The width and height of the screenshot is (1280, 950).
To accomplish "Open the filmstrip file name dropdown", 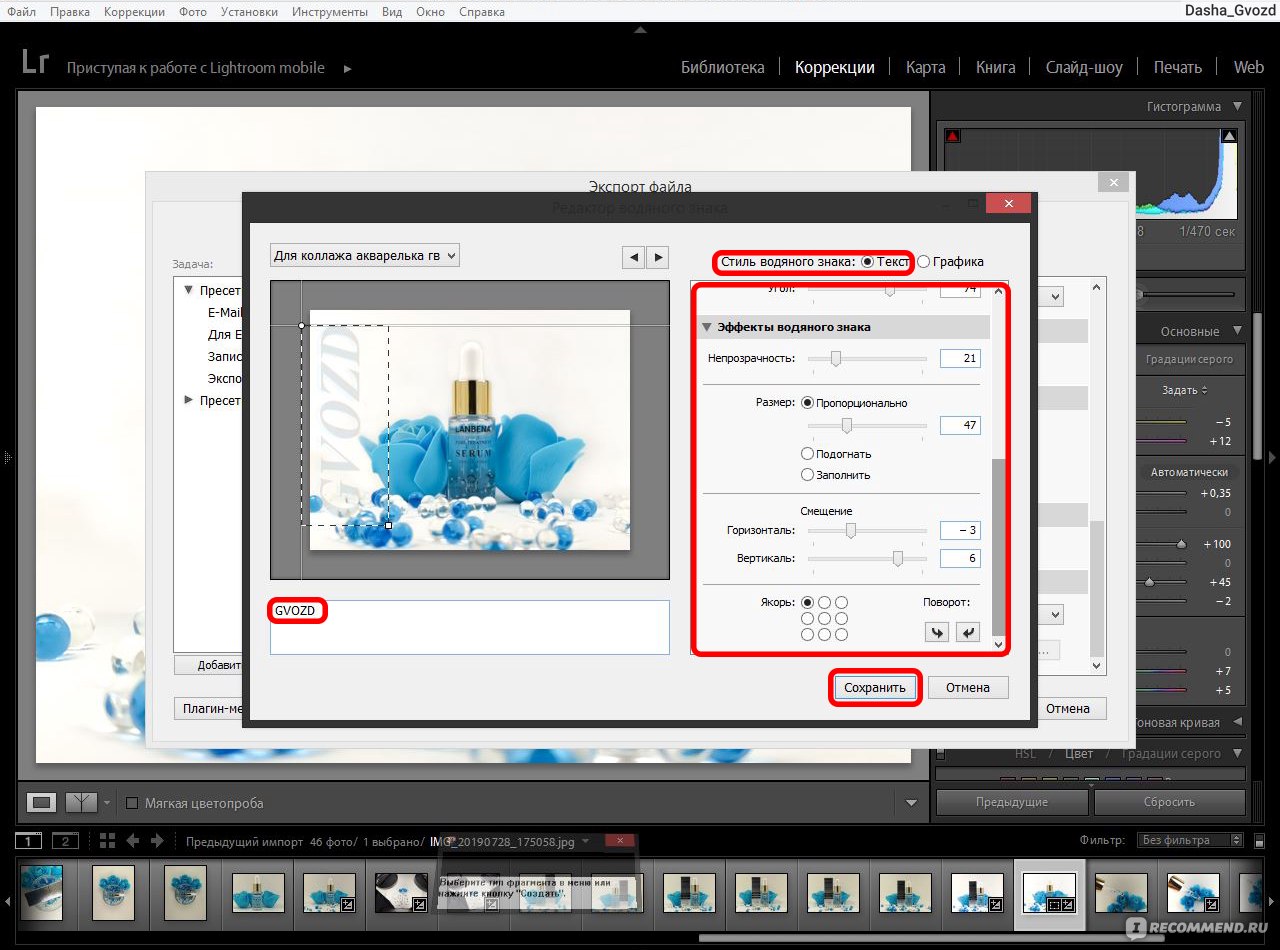I will tap(585, 842).
